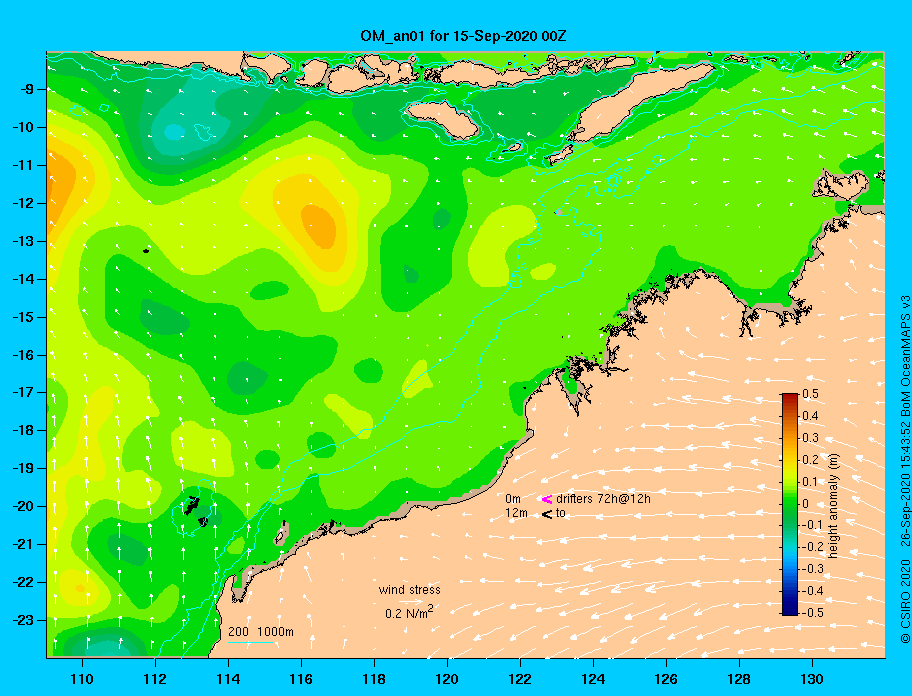Screen dimensions: 912x696
Task: Click longitude label 124 on bottom axis
Action: (593, 679)
